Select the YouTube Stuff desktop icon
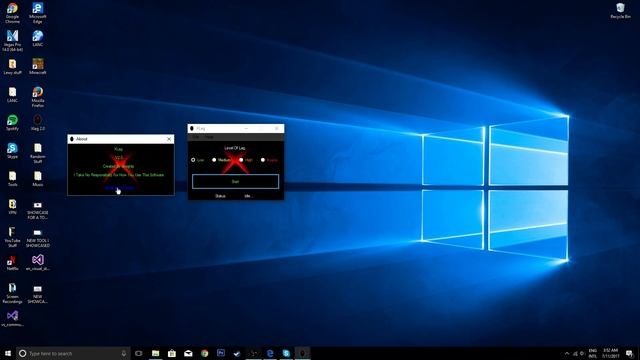This screenshot has width=640, height=360. pos(12,237)
